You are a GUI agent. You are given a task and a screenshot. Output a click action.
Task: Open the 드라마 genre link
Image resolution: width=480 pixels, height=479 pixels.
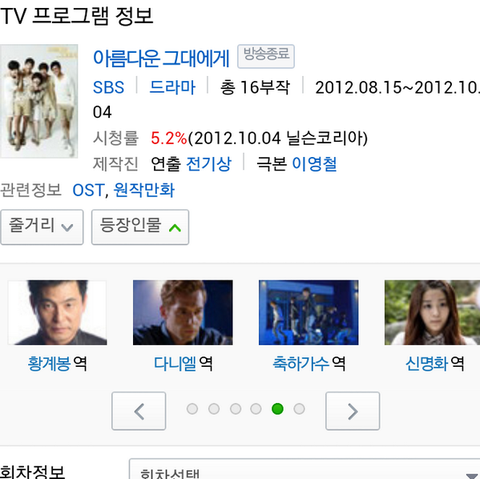click(x=172, y=87)
